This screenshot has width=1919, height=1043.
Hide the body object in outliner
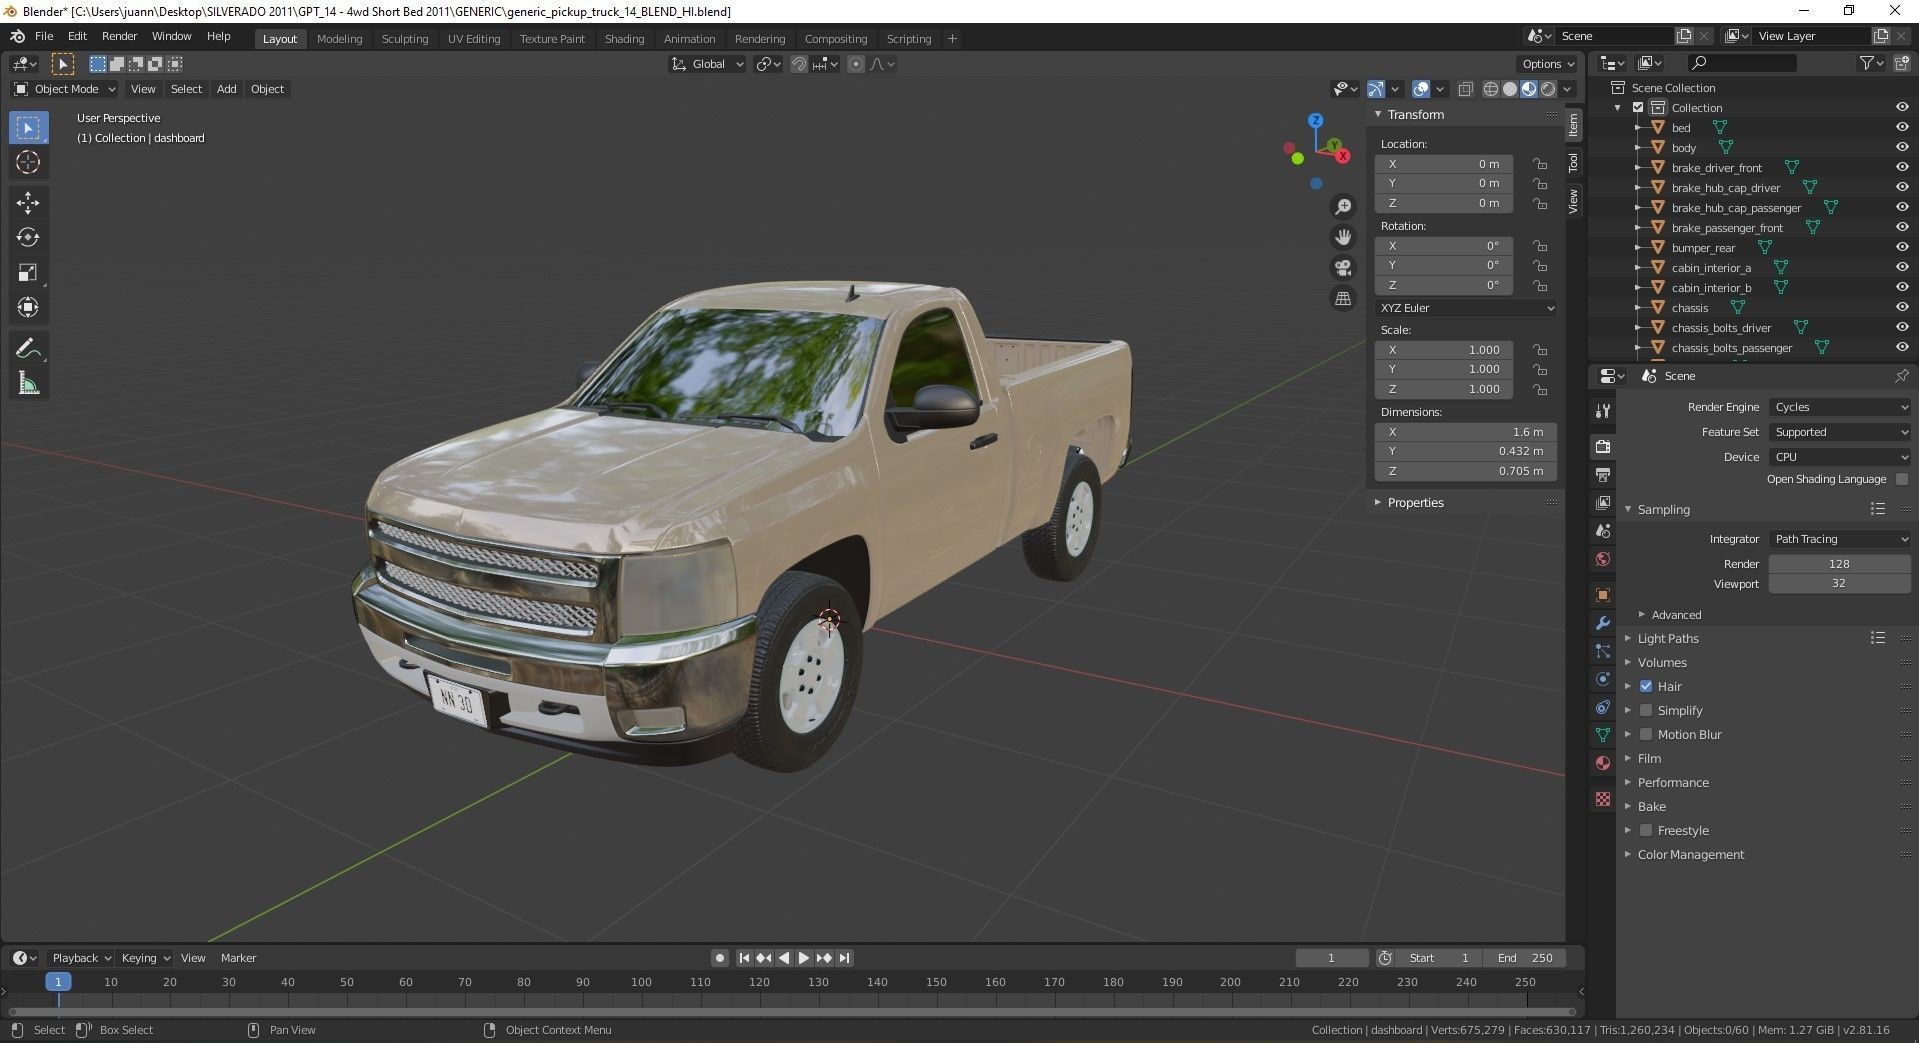coord(1902,148)
